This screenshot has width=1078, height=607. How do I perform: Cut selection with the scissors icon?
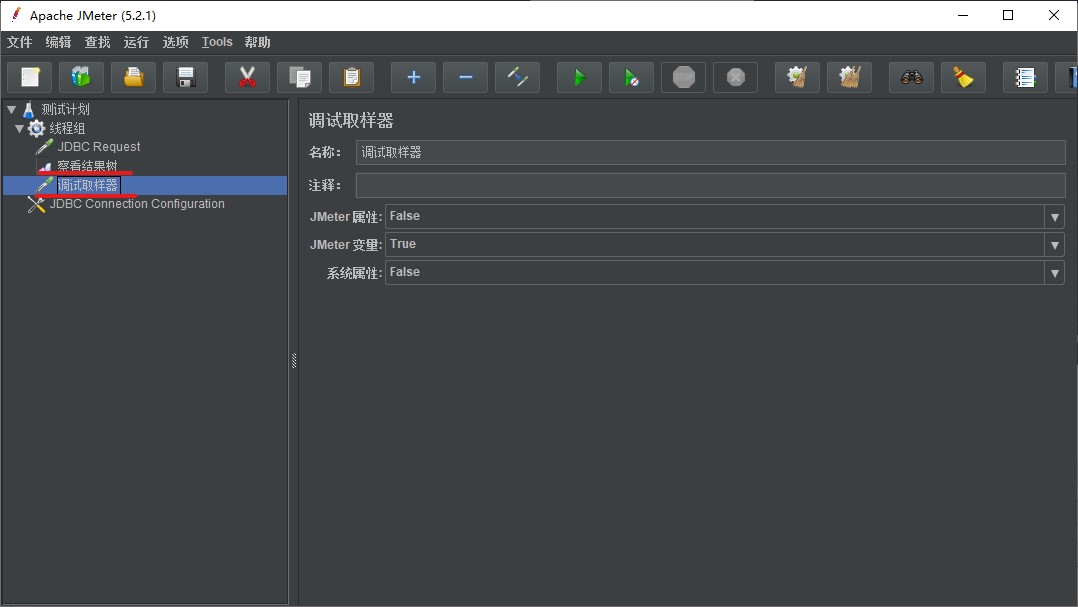(248, 77)
